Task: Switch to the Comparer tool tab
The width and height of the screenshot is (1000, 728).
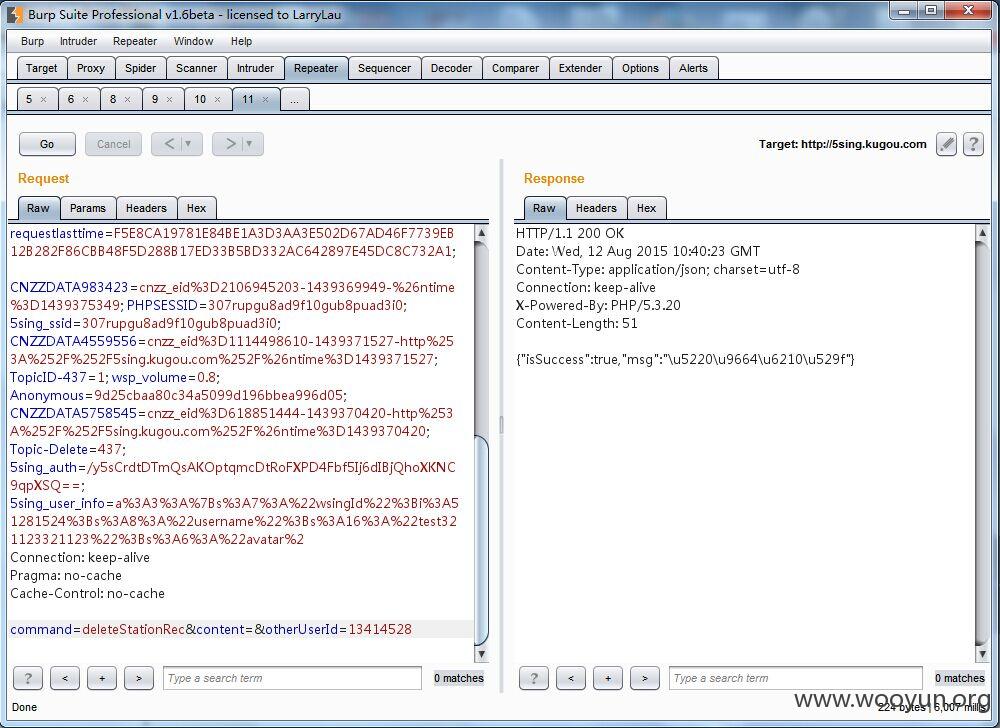Action: coord(515,68)
